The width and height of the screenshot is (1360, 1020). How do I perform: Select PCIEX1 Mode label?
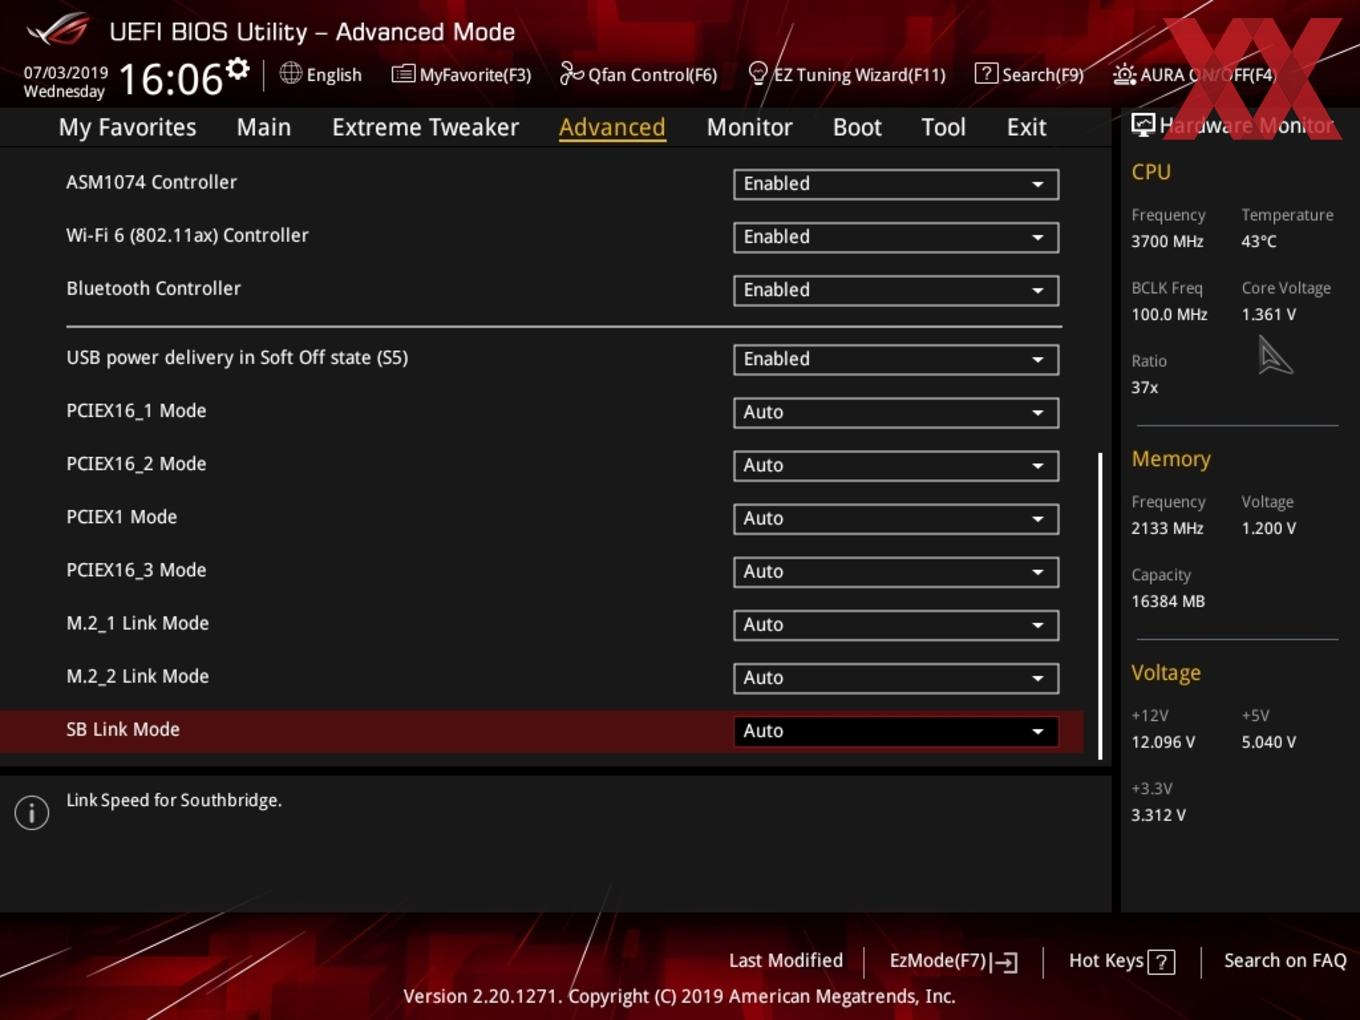pyautogui.click(x=121, y=517)
